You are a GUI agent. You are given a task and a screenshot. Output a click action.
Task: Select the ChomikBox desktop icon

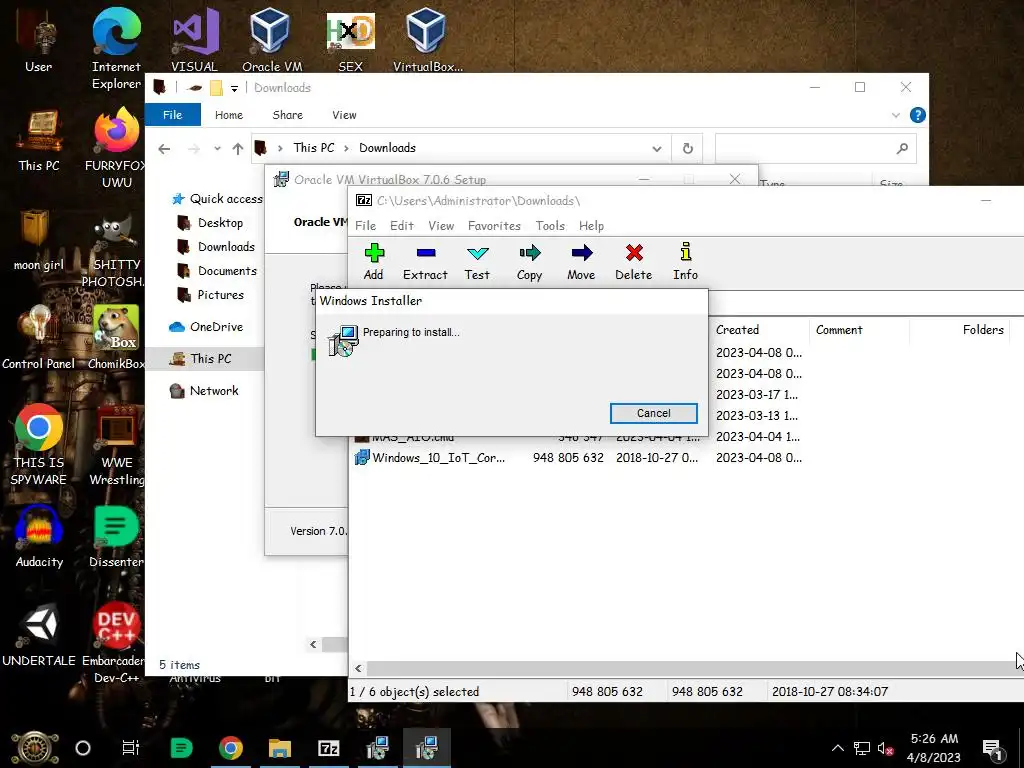pos(116,338)
